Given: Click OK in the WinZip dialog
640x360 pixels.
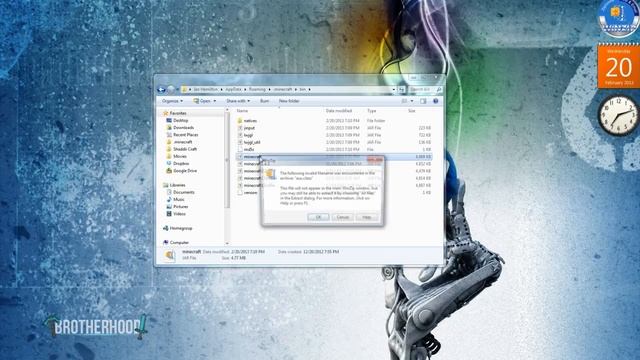Looking at the screenshot, I should pyautogui.click(x=318, y=217).
